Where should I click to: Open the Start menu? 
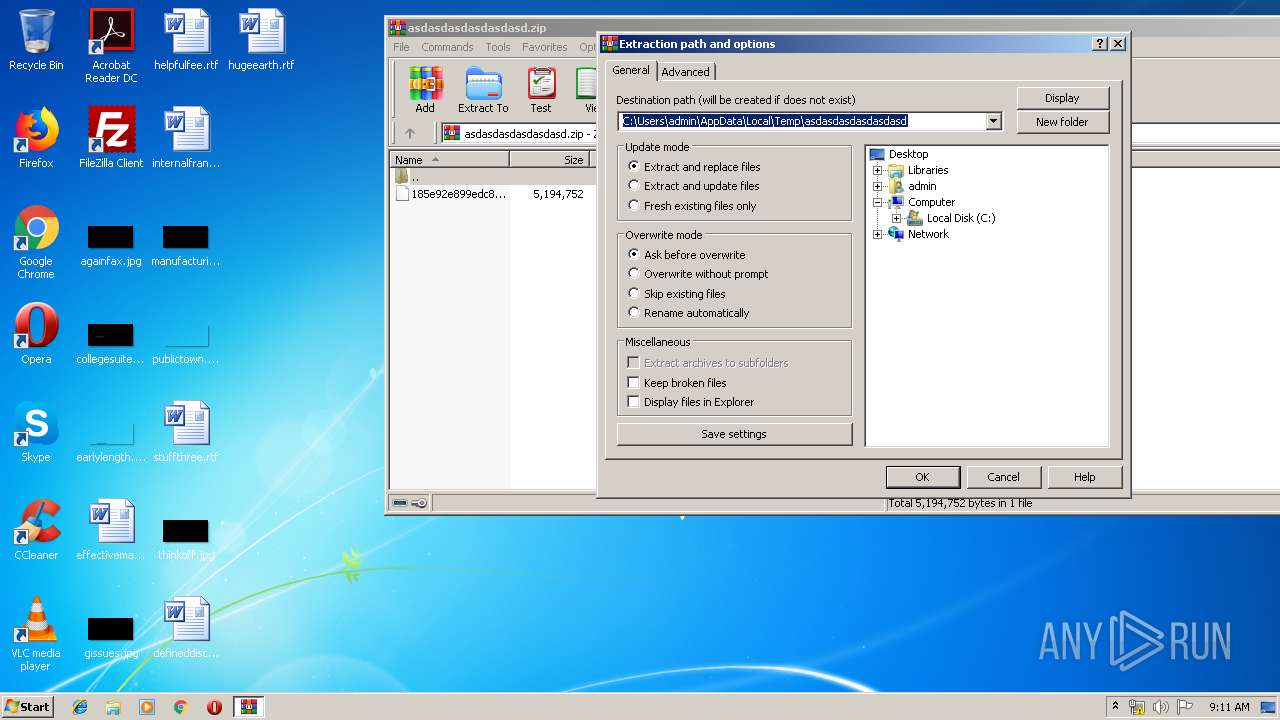click(28, 707)
